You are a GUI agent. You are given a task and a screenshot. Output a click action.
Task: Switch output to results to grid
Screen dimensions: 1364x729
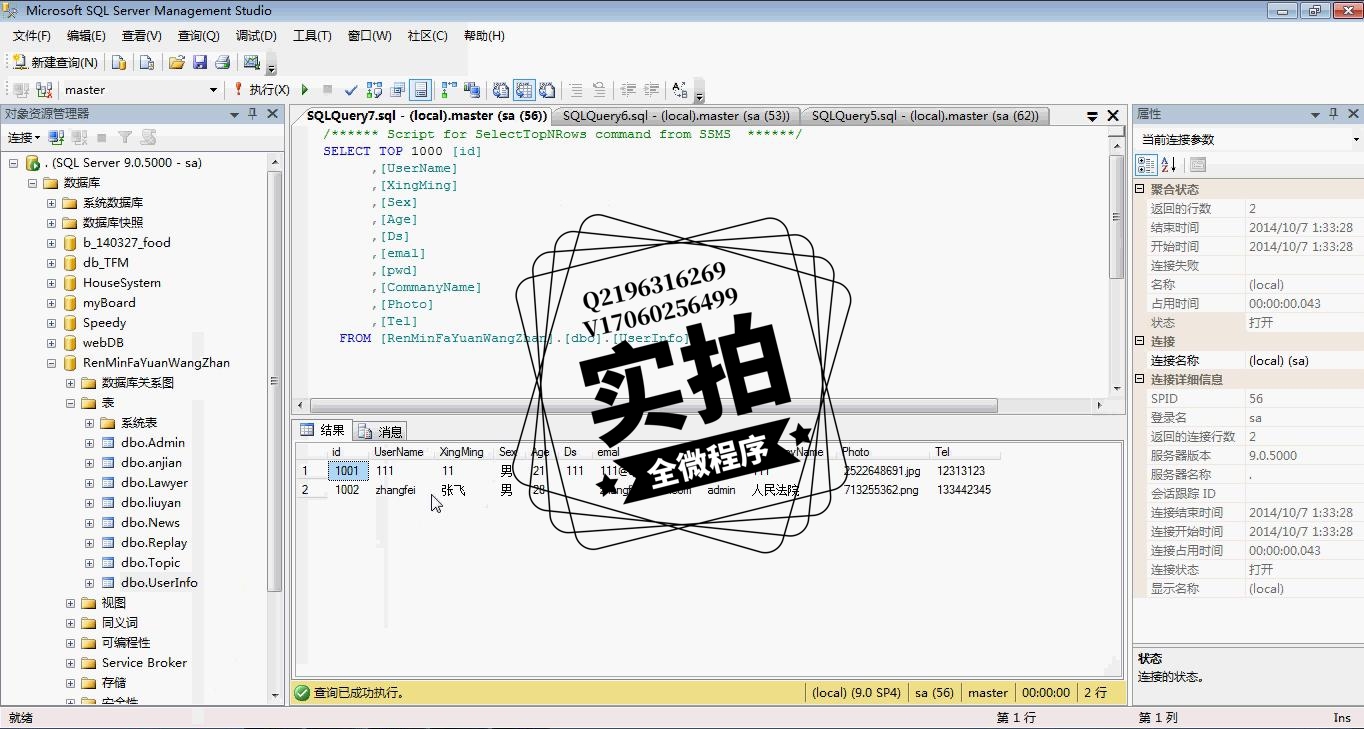(x=524, y=90)
